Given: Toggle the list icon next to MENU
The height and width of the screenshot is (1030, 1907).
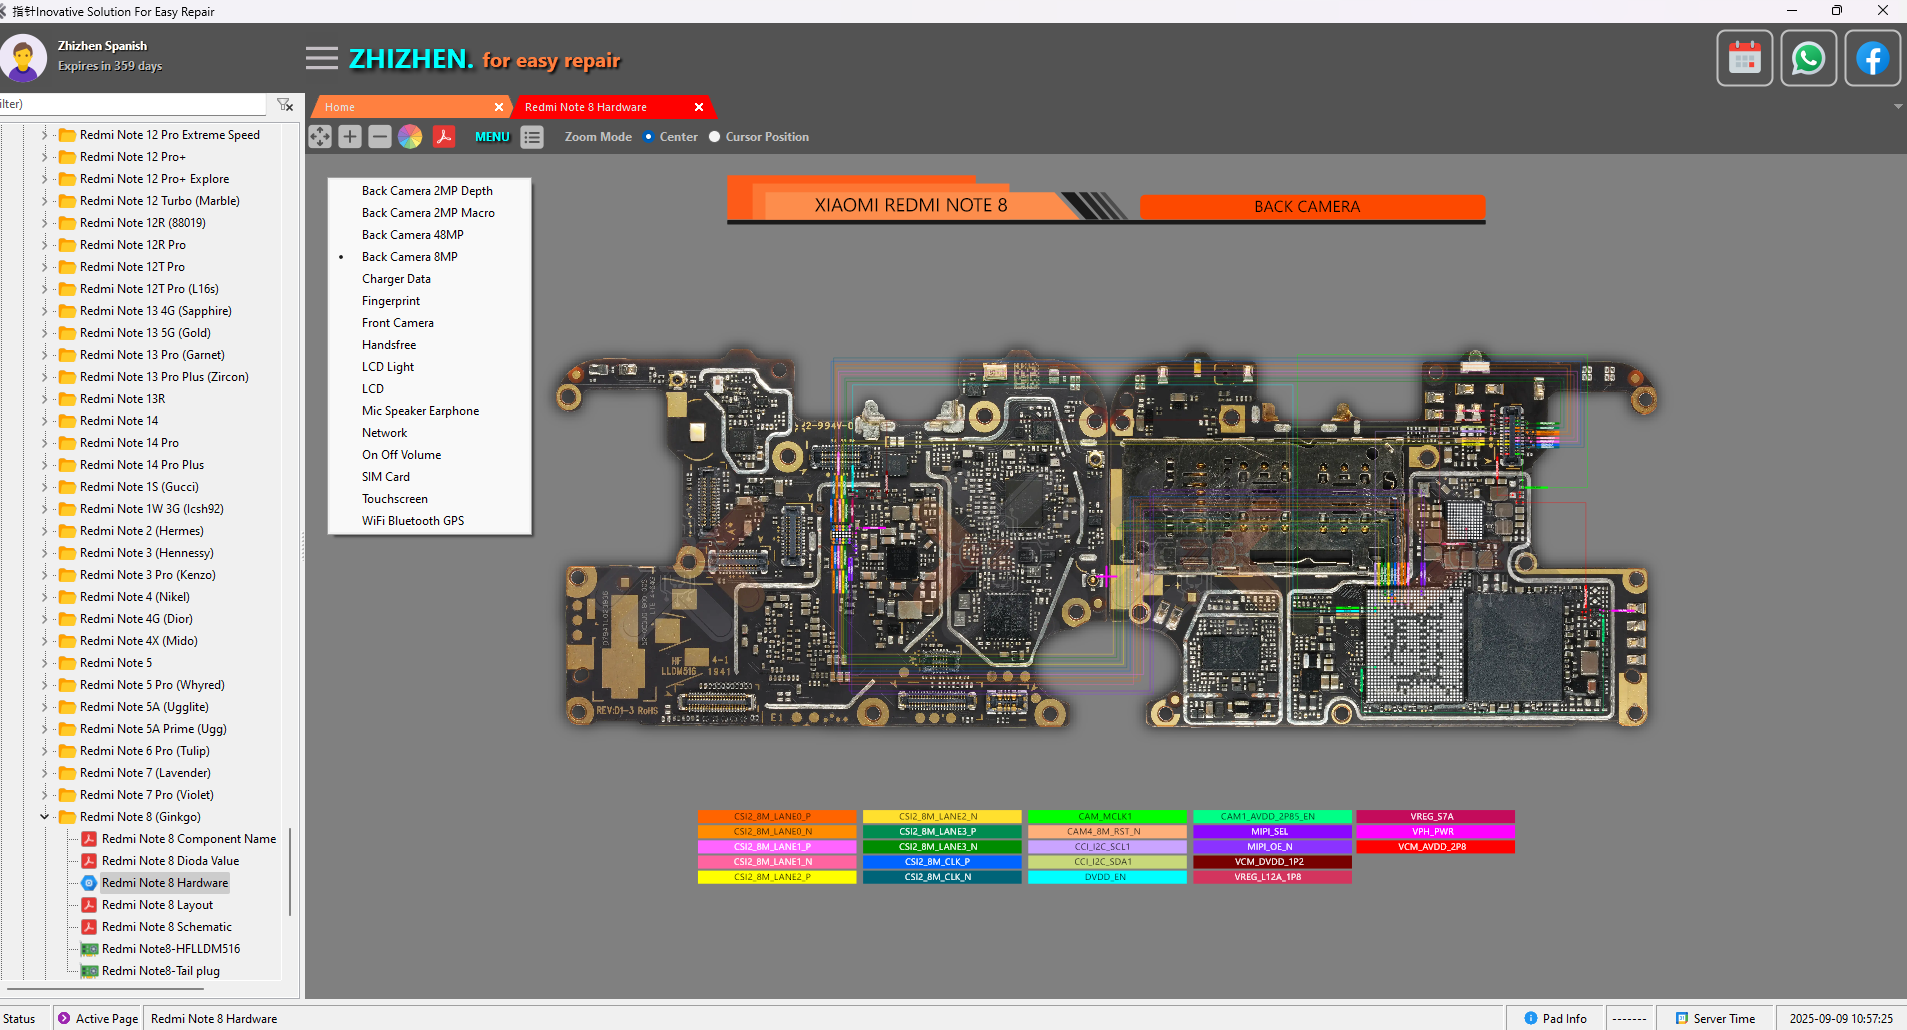Looking at the screenshot, I should click(x=532, y=137).
